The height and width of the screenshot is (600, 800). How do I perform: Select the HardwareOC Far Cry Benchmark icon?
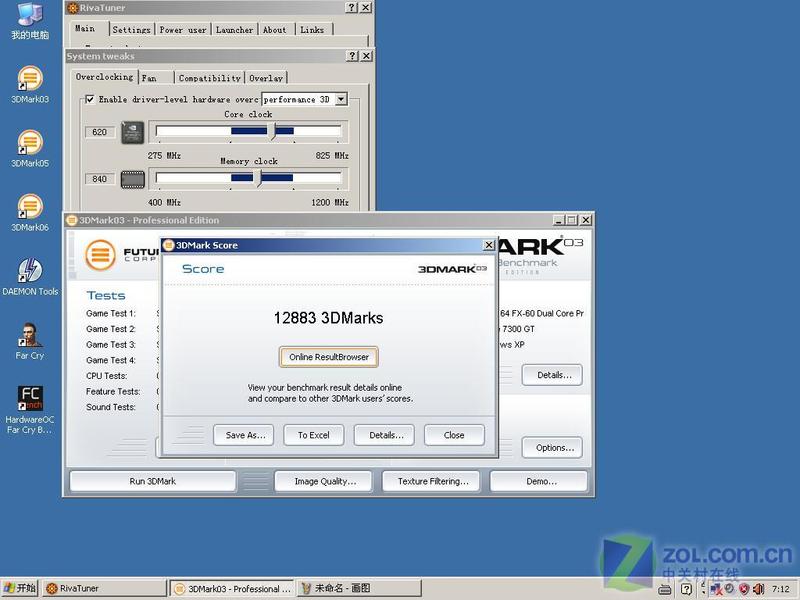[30, 410]
